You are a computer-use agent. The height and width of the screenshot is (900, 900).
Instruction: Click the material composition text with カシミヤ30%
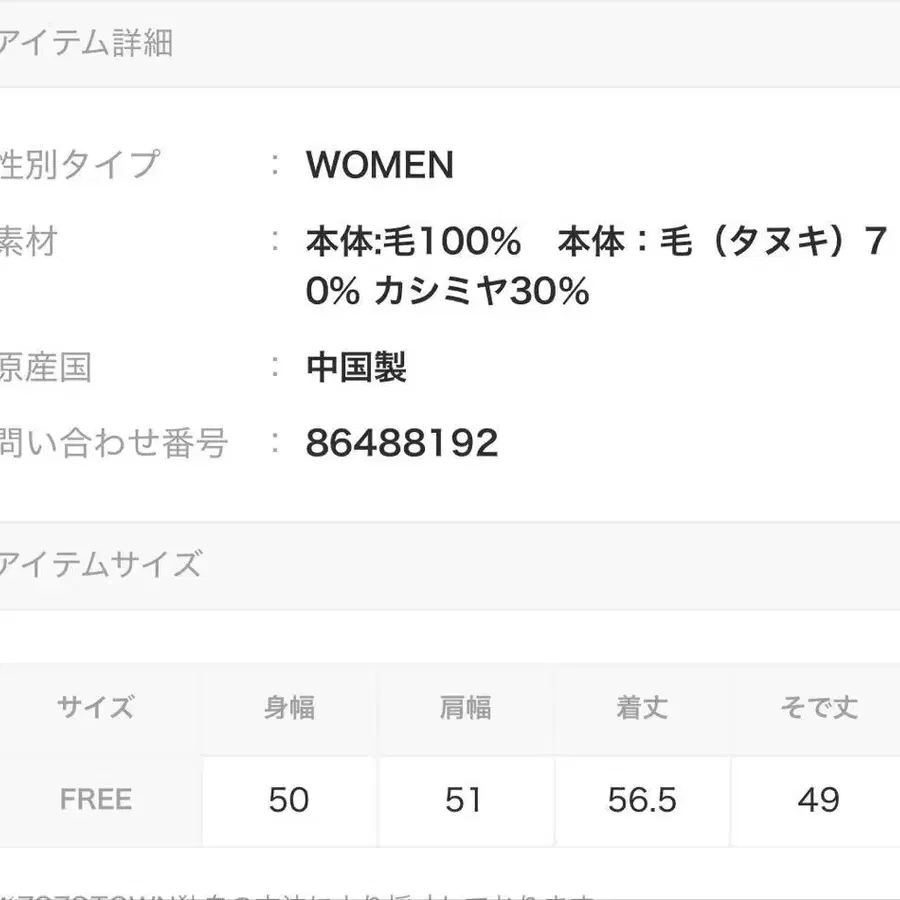[596, 267]
